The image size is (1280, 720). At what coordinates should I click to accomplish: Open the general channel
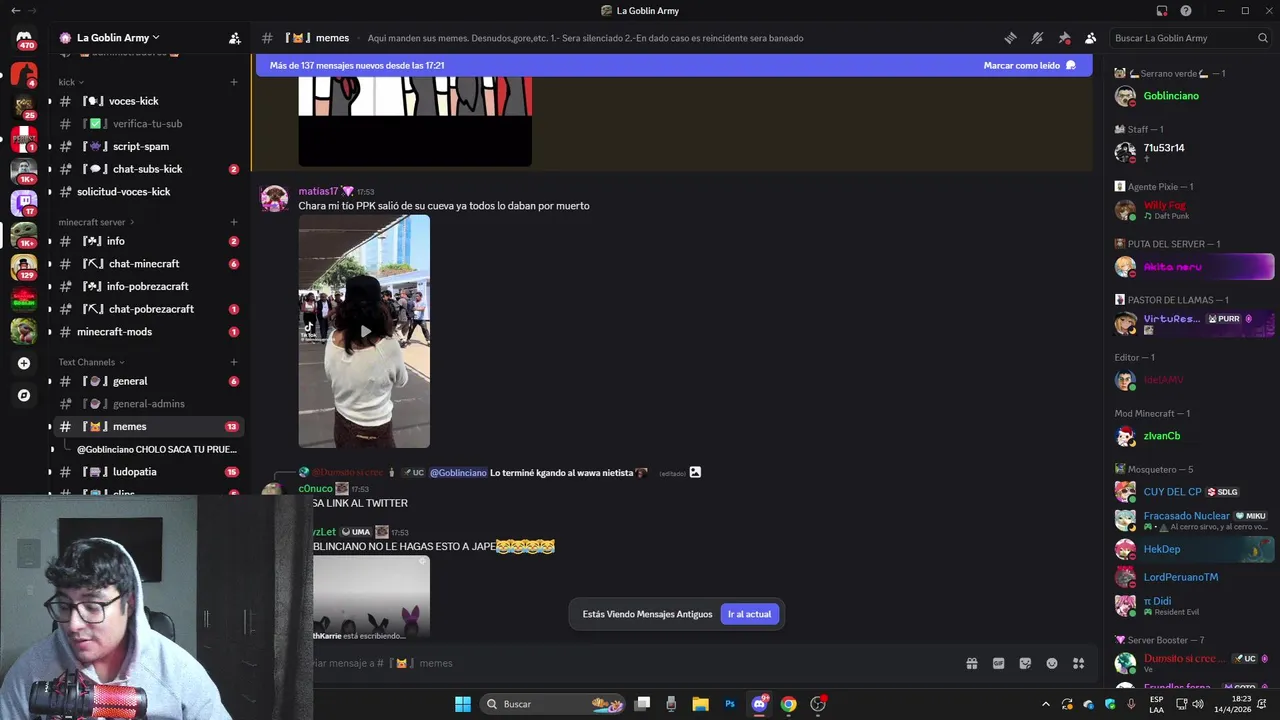point(147,381)
